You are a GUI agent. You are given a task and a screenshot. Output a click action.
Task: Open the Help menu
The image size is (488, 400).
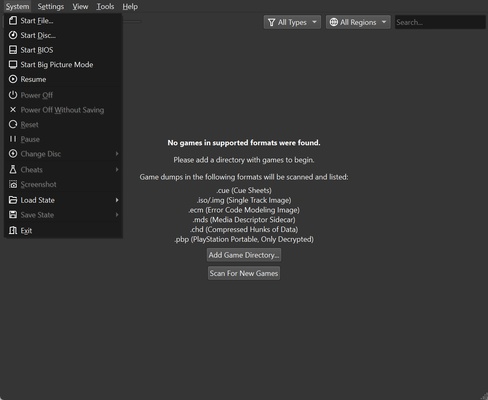point(130,7)
